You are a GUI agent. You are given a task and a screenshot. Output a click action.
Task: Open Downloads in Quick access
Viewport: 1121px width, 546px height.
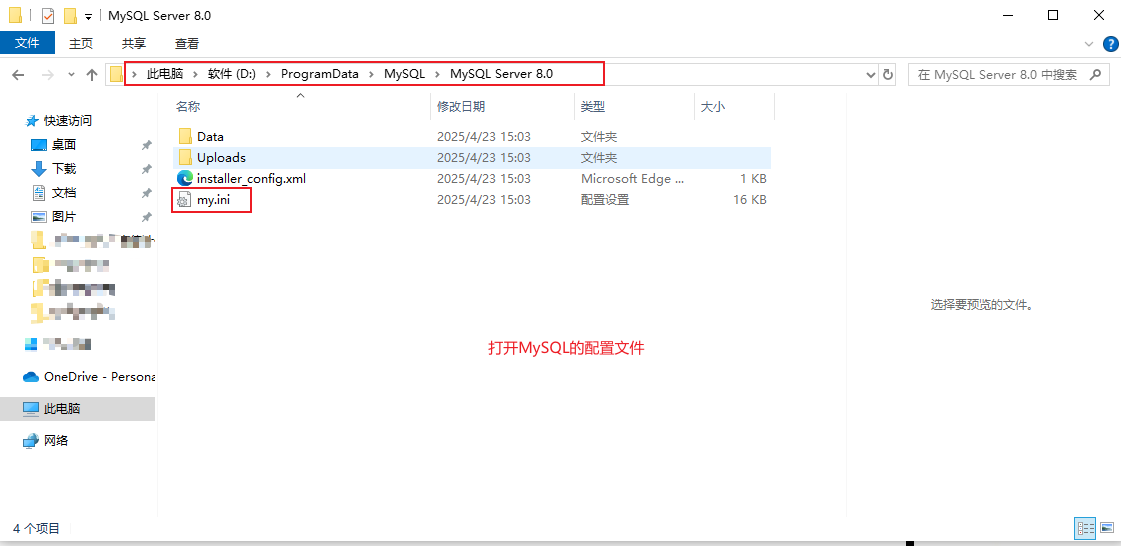64,169
